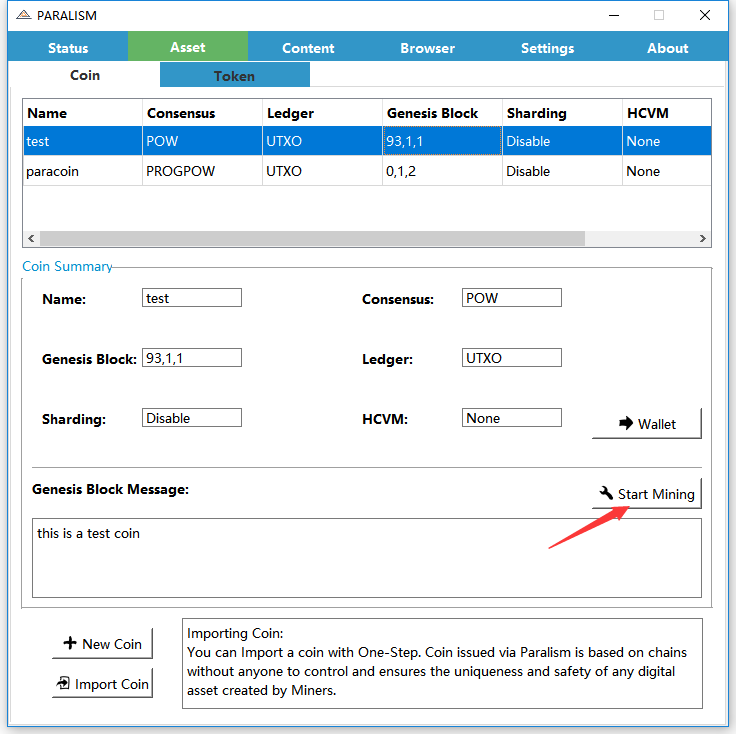Click the HCVM field showing None

click(x=512, y=418)
